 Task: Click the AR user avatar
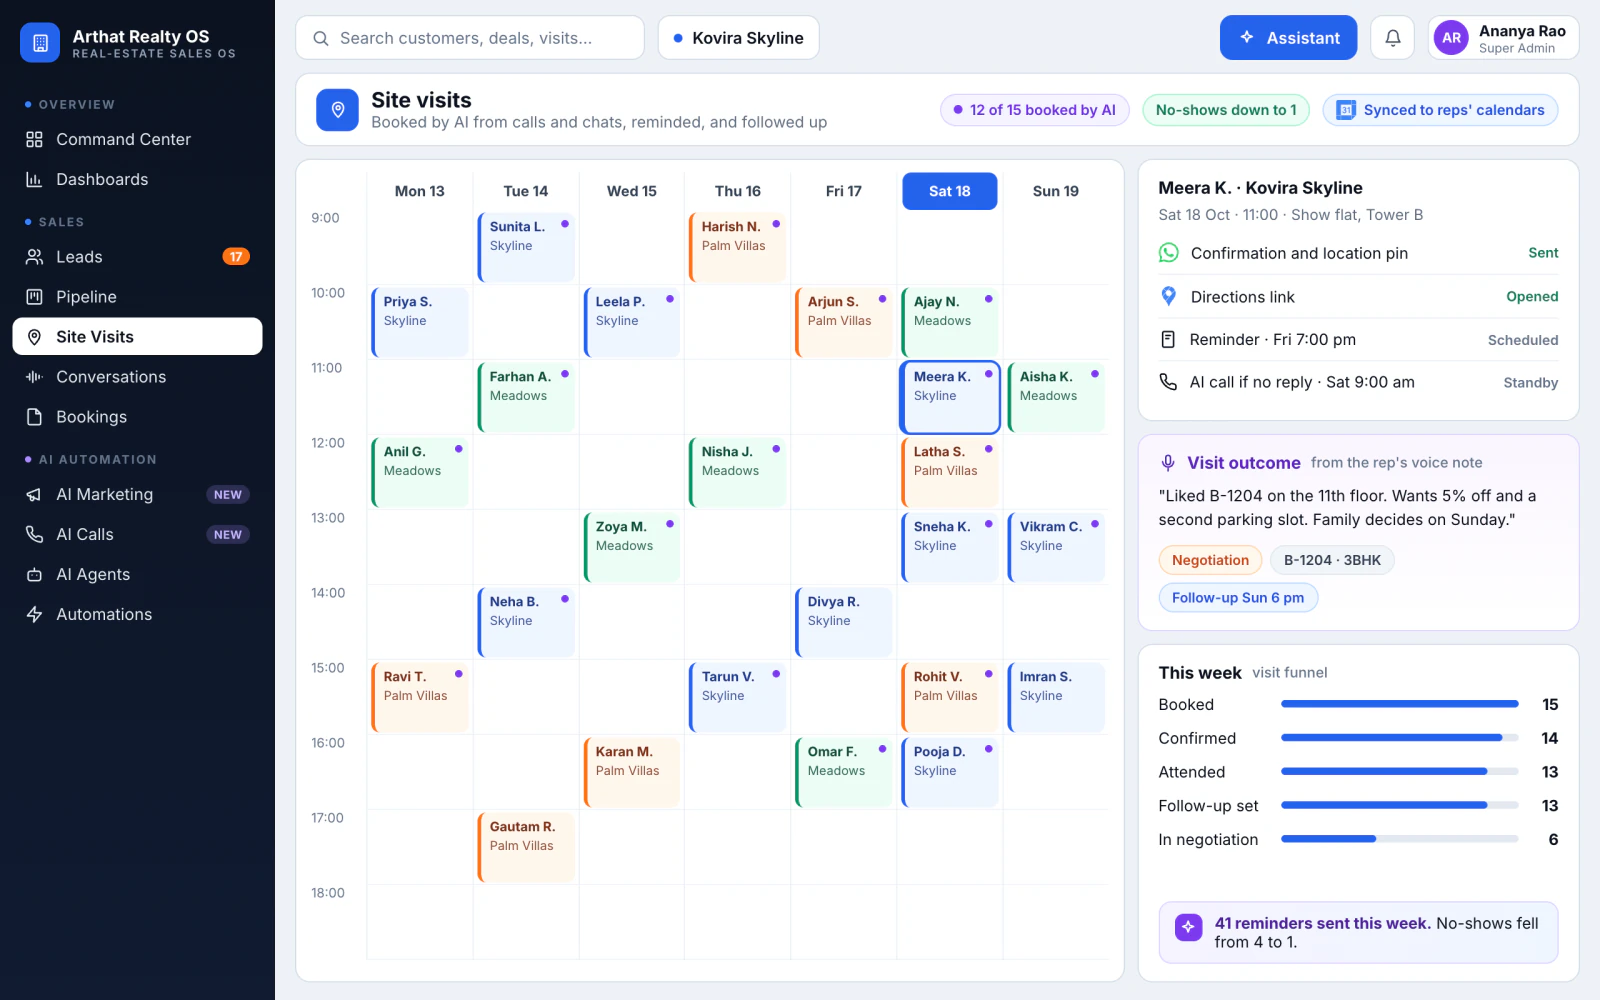pyautogui.click(x=1451, y=38)
